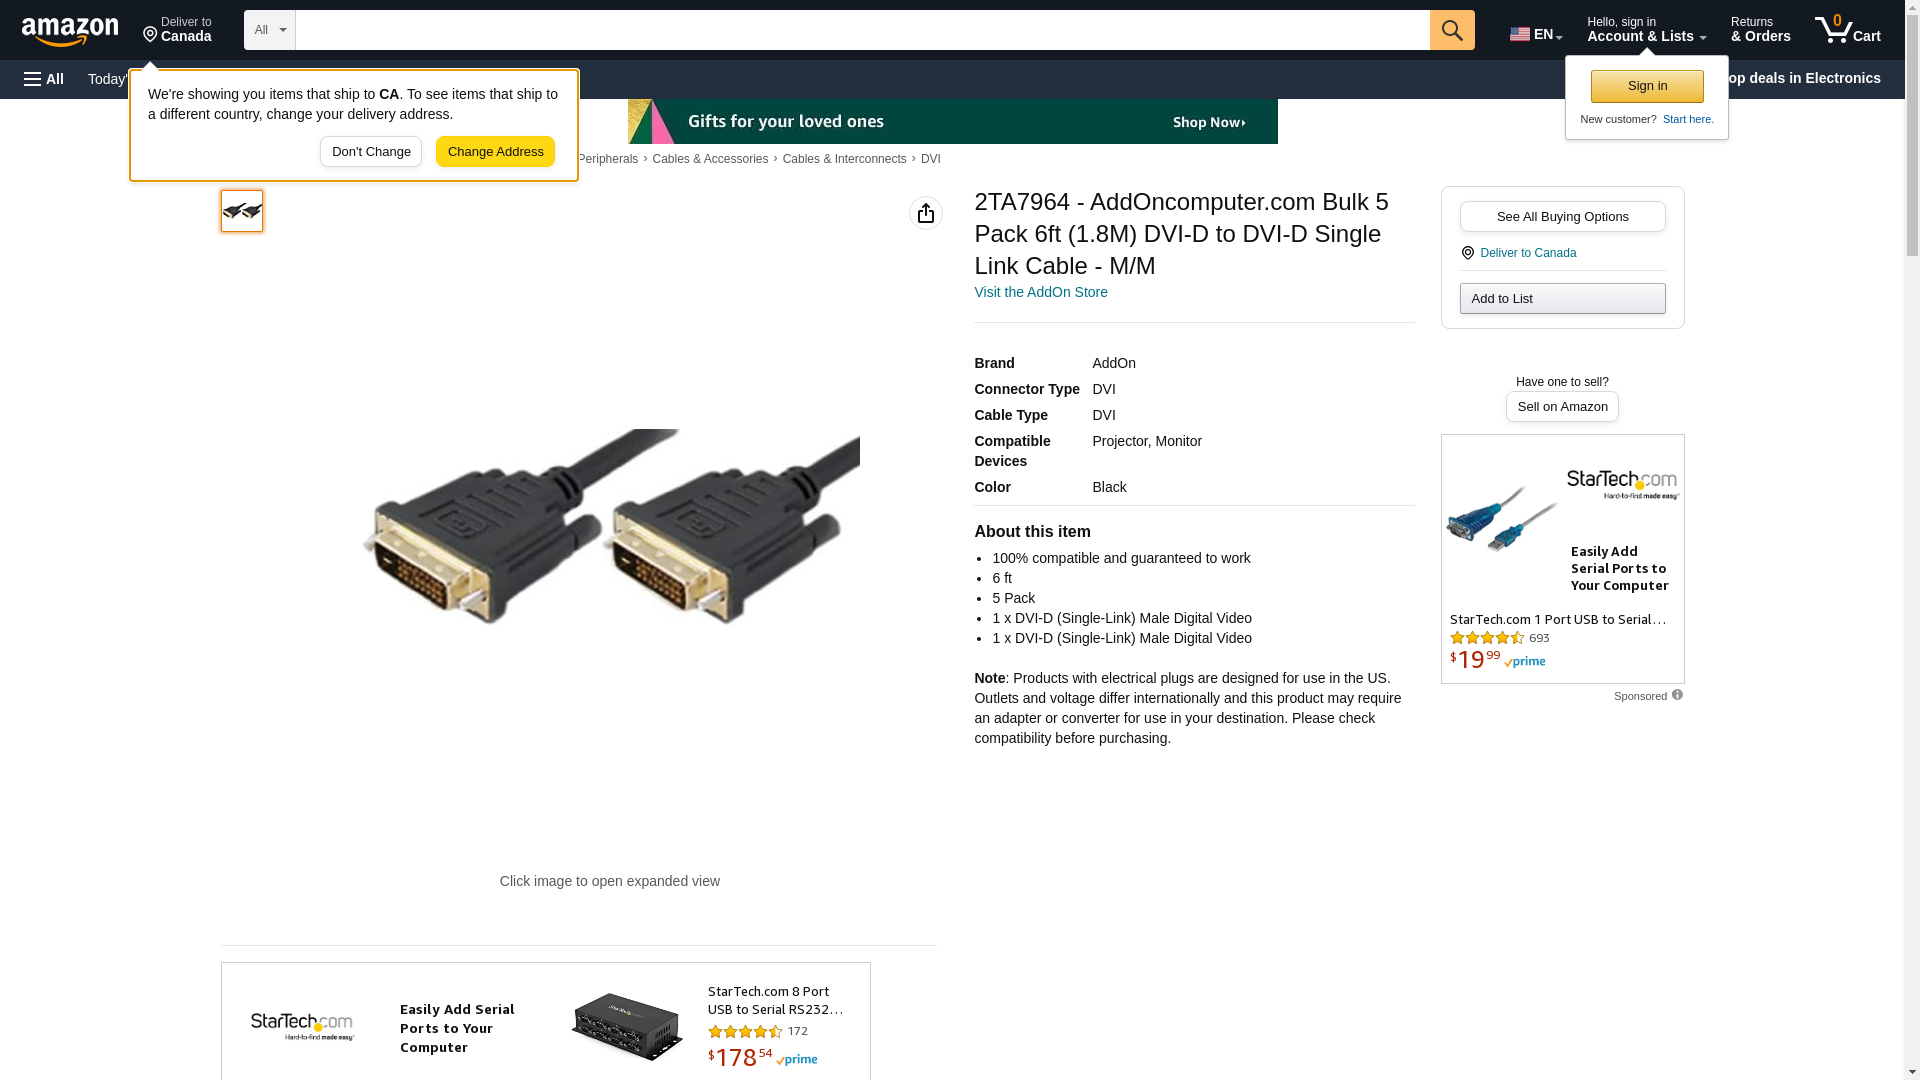Click the Amazon logo

70,31
